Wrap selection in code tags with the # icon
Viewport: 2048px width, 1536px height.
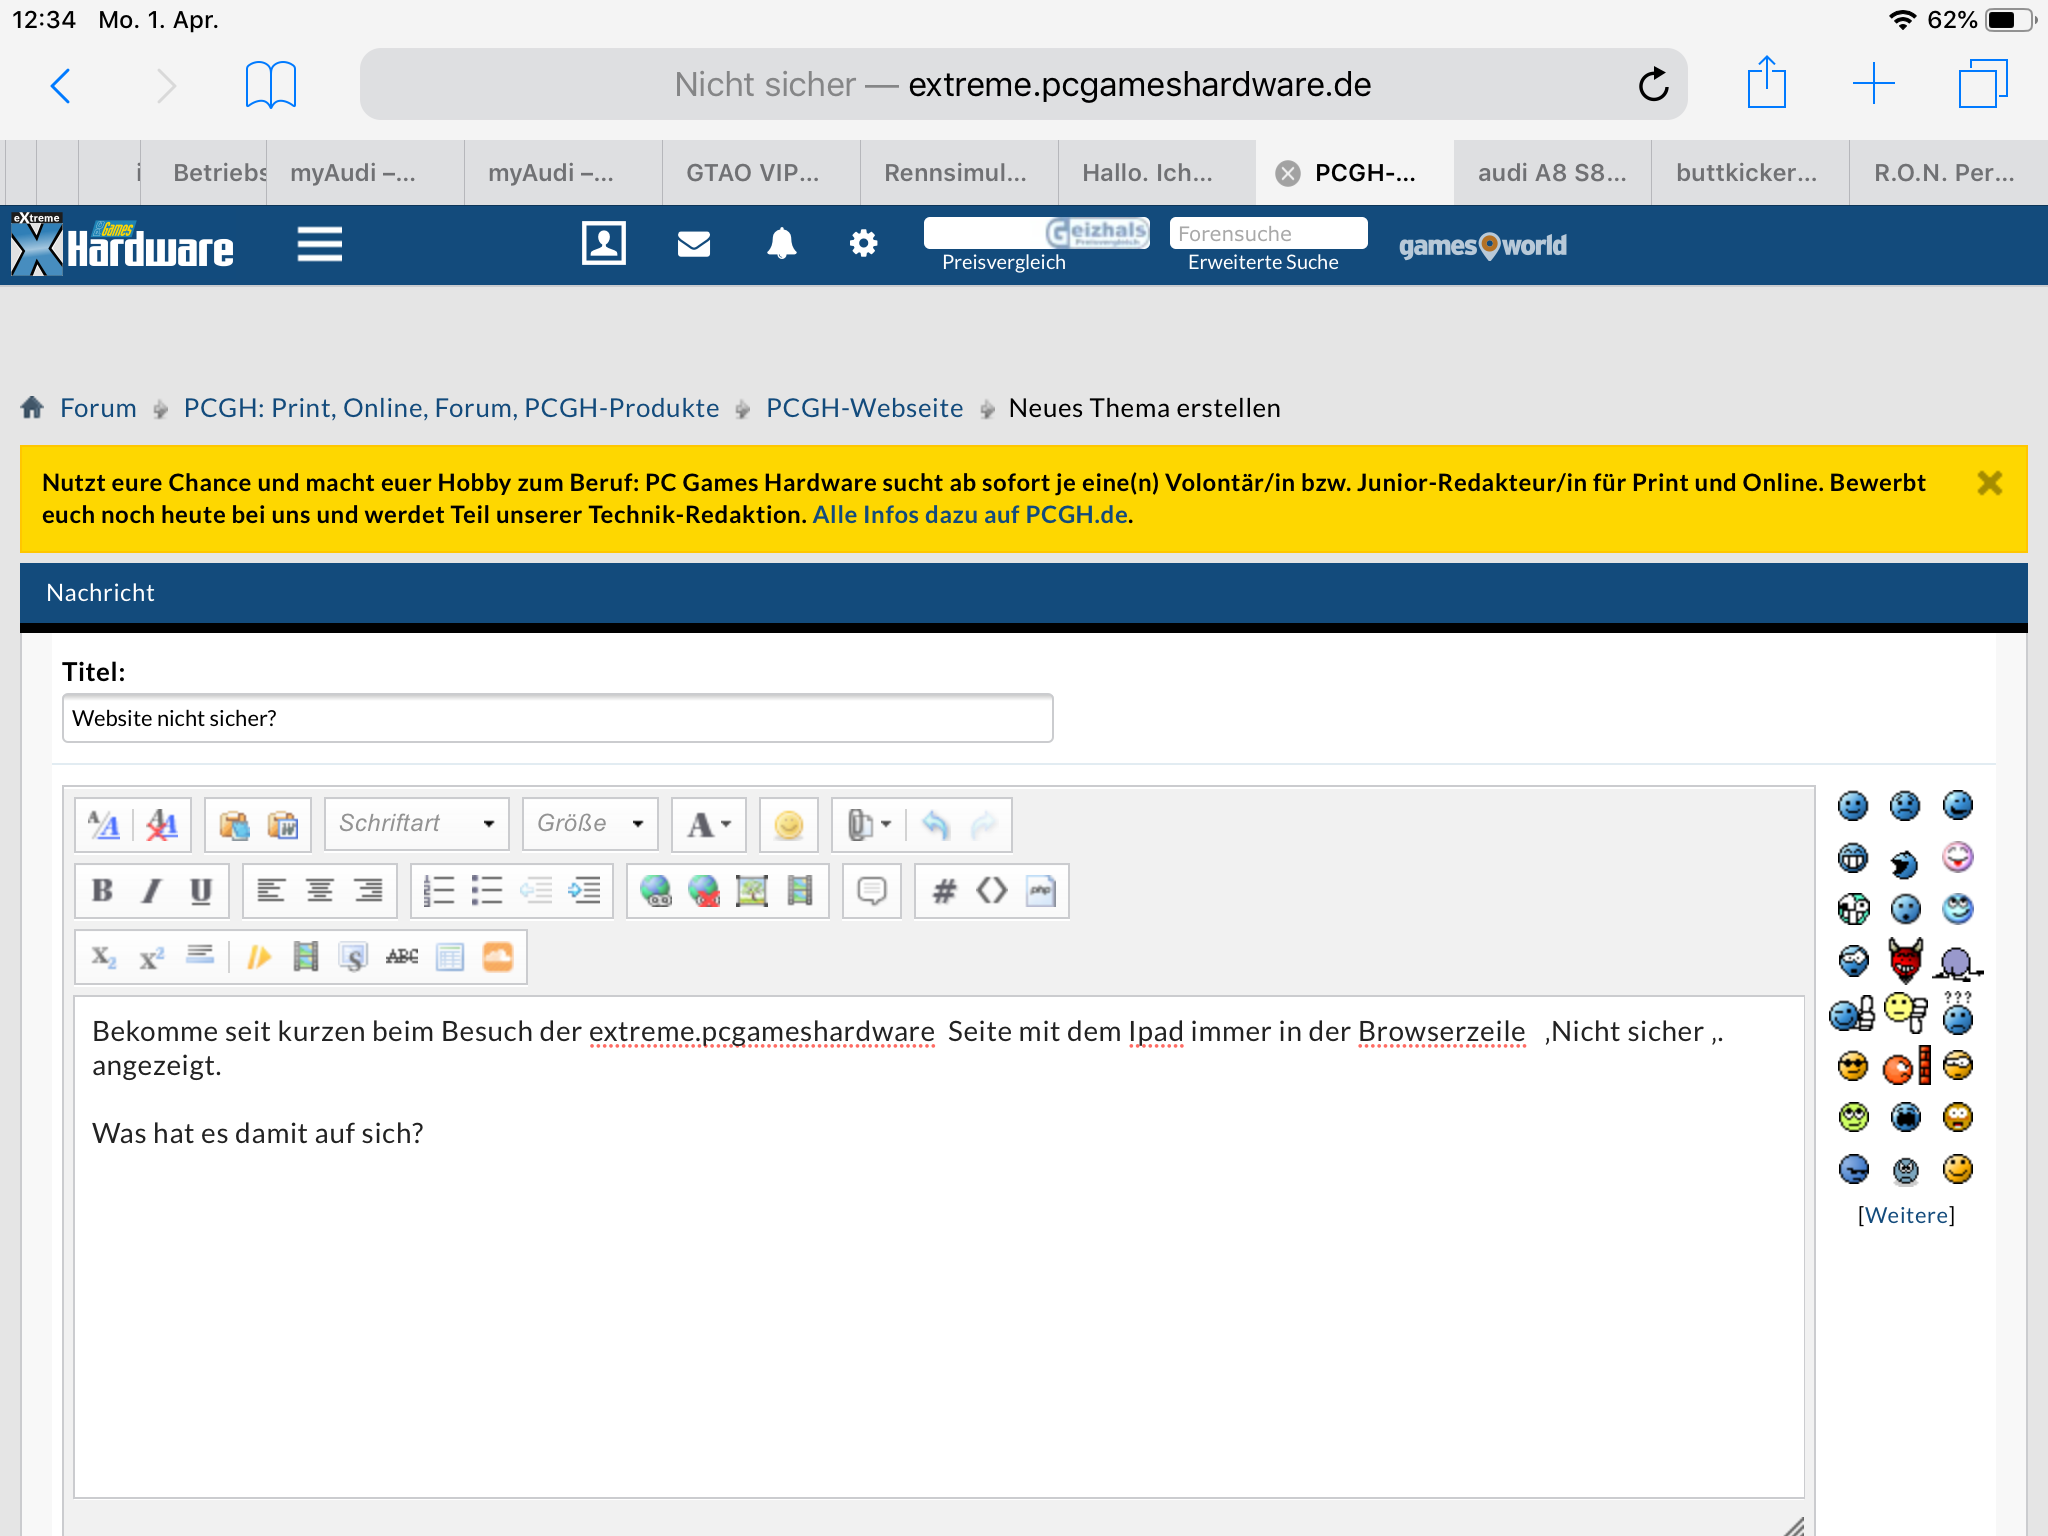(x=944, y=891)
